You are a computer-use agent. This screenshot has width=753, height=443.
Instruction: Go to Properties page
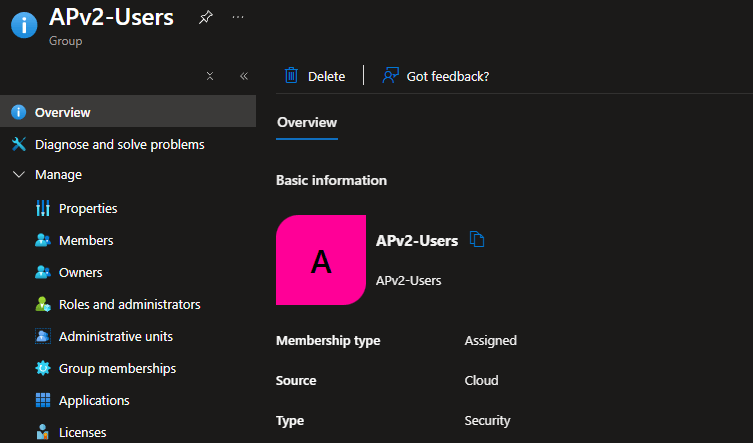pyautogui.click(x=88, y=208)
